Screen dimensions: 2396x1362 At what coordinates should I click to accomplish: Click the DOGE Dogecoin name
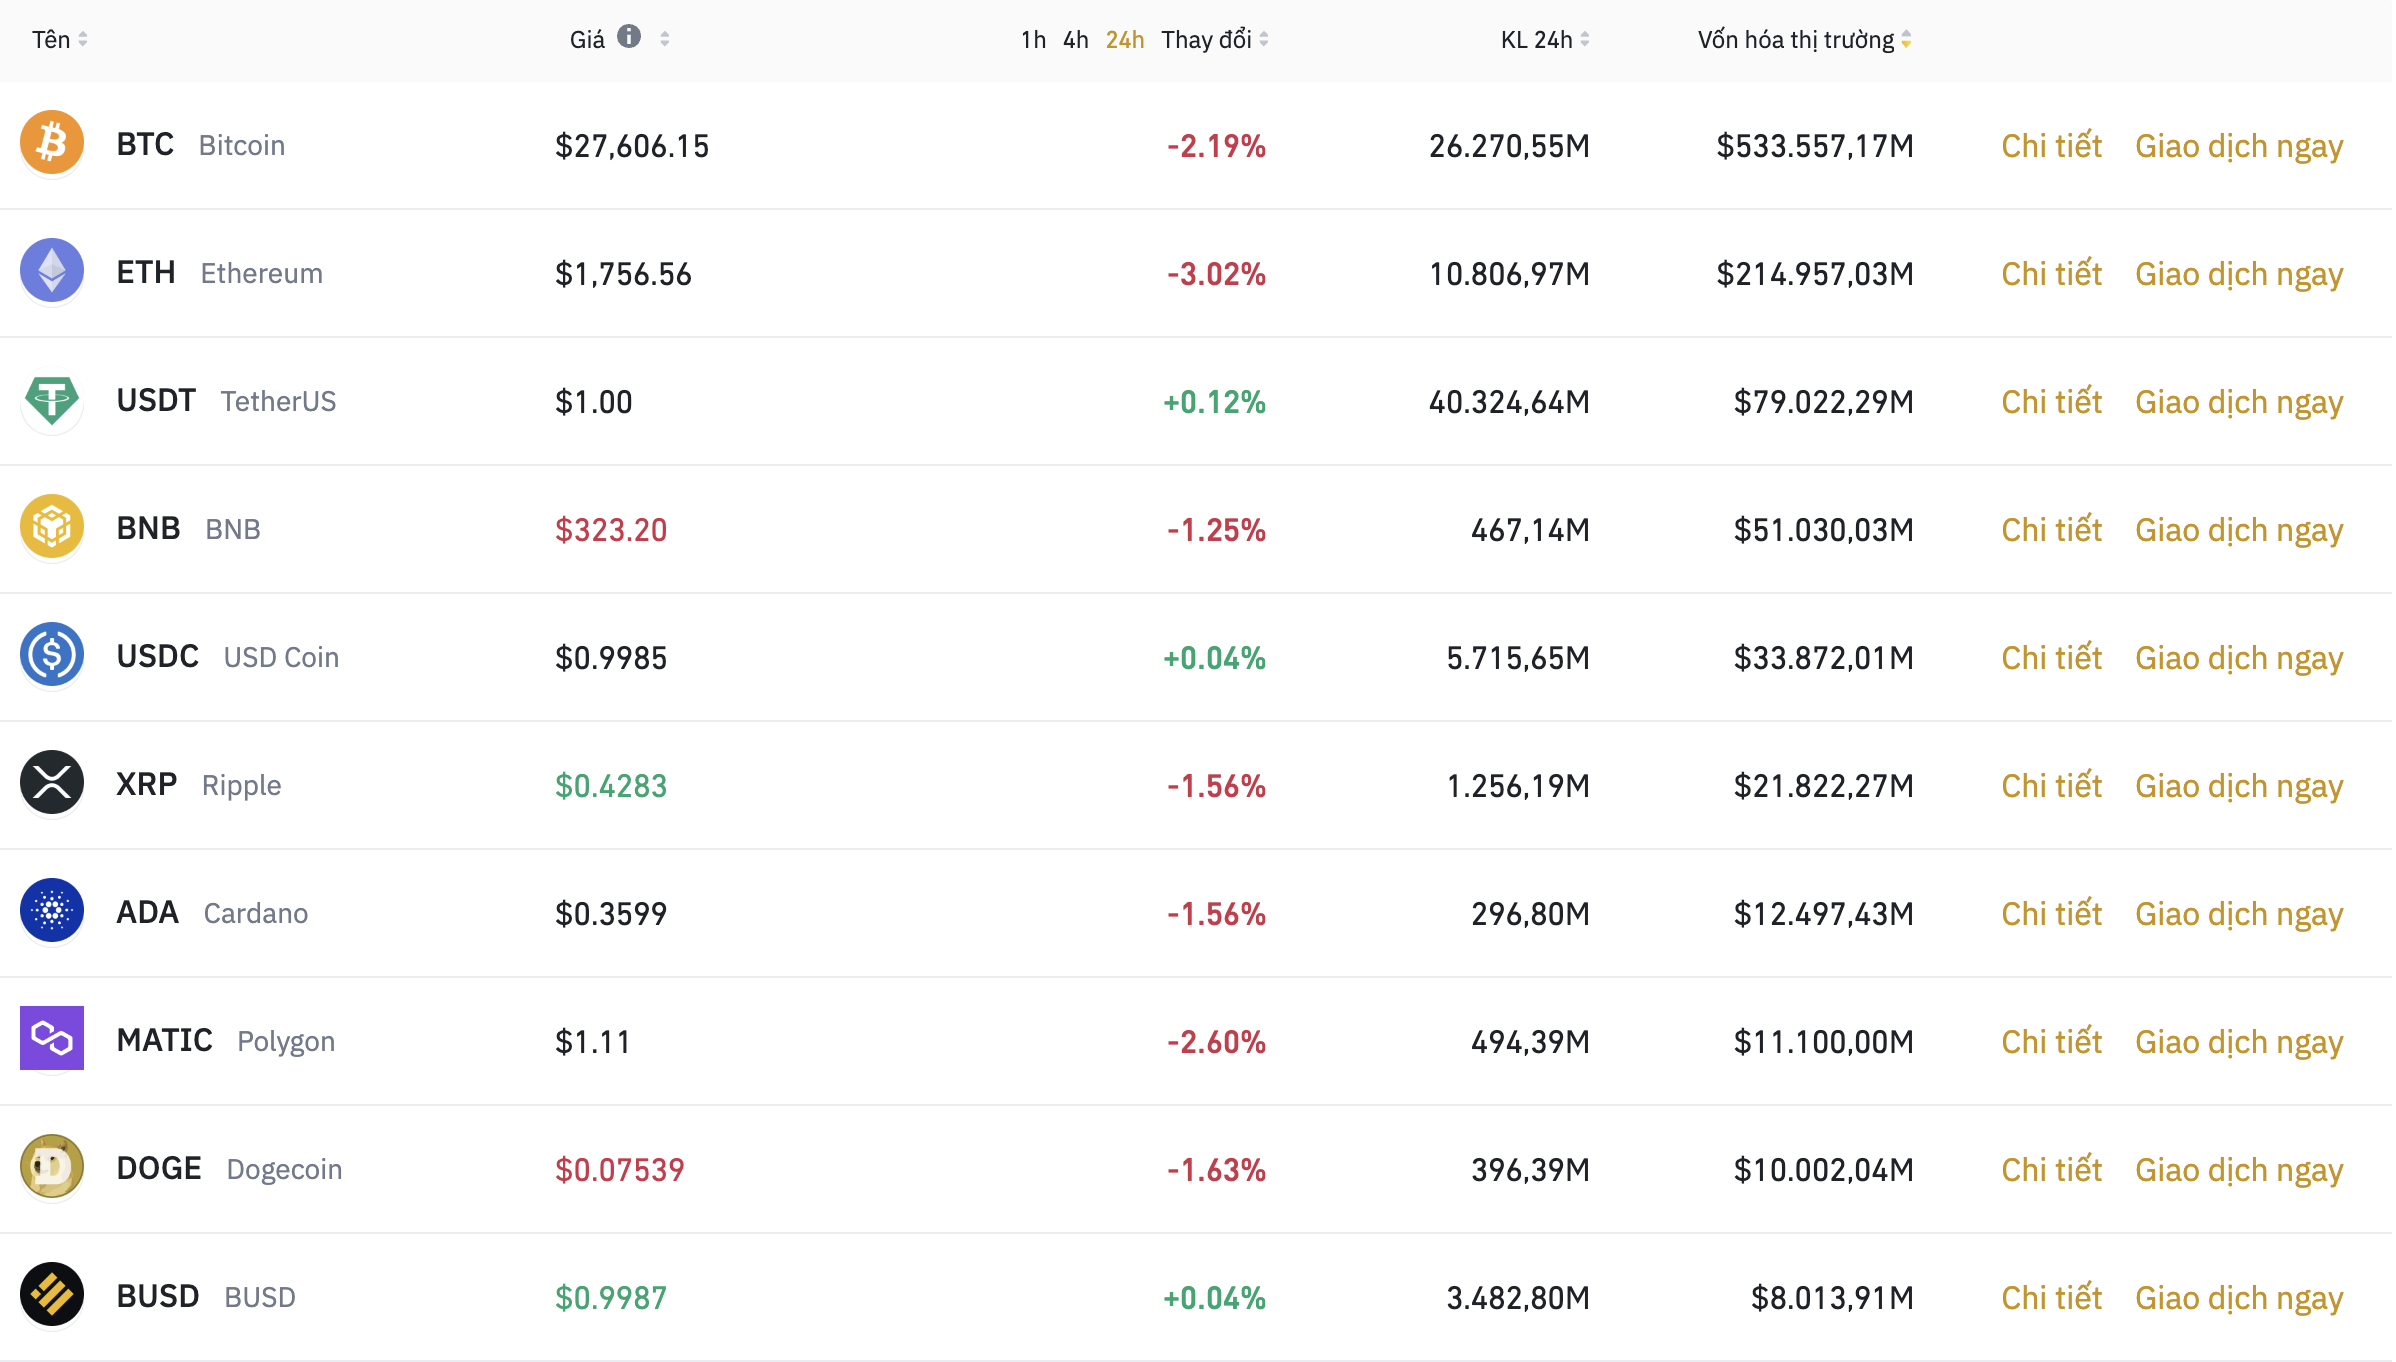[x=230, y=1169]
